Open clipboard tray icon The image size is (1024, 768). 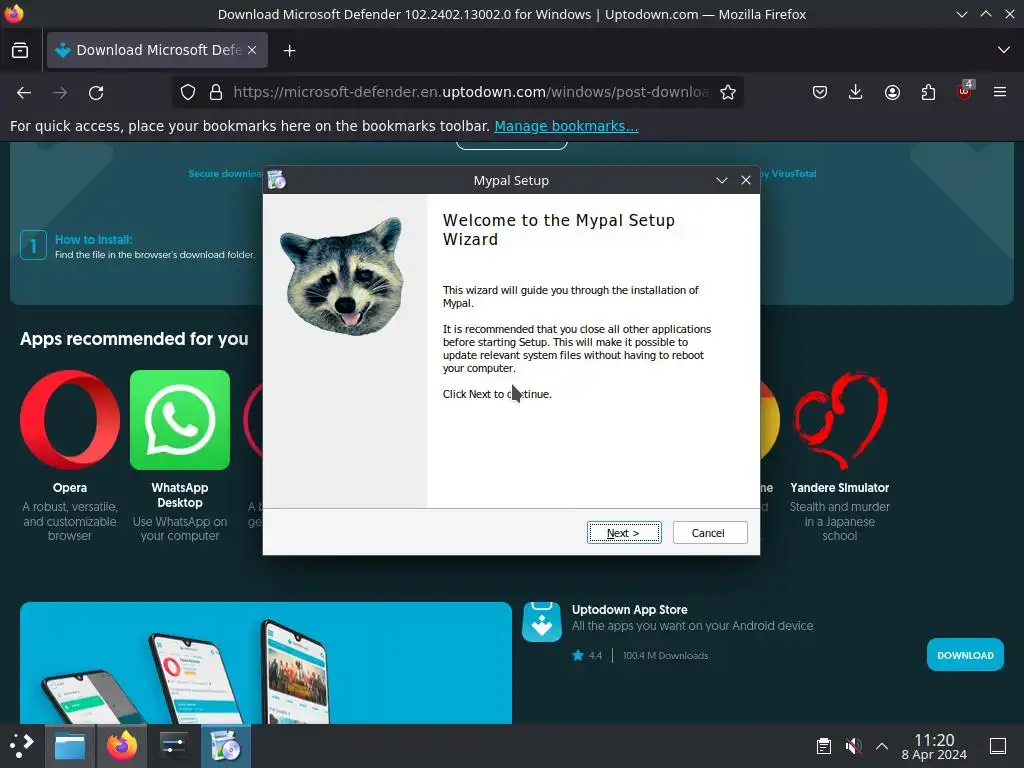coord(824,746)
